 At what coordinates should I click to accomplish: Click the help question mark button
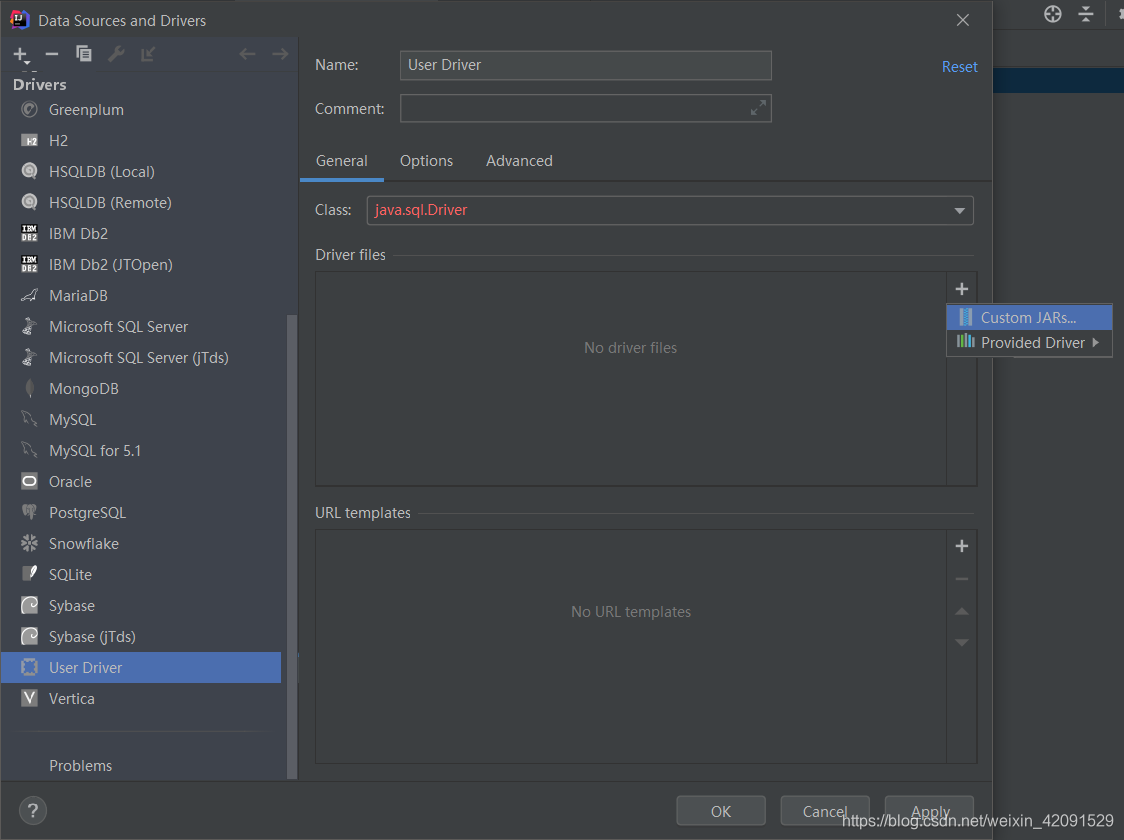click(32, 811)
